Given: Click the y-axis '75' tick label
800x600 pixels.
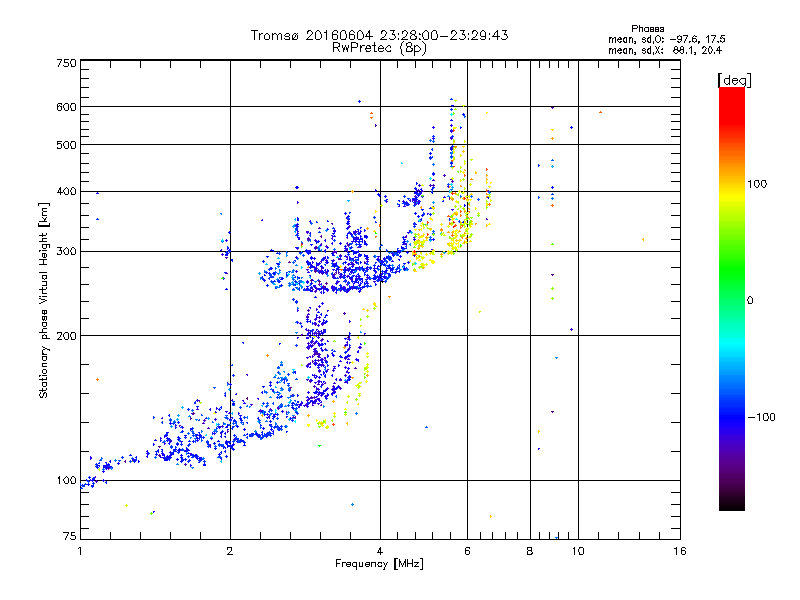Looking at the screenshot, I should click(x=70, y=536).
